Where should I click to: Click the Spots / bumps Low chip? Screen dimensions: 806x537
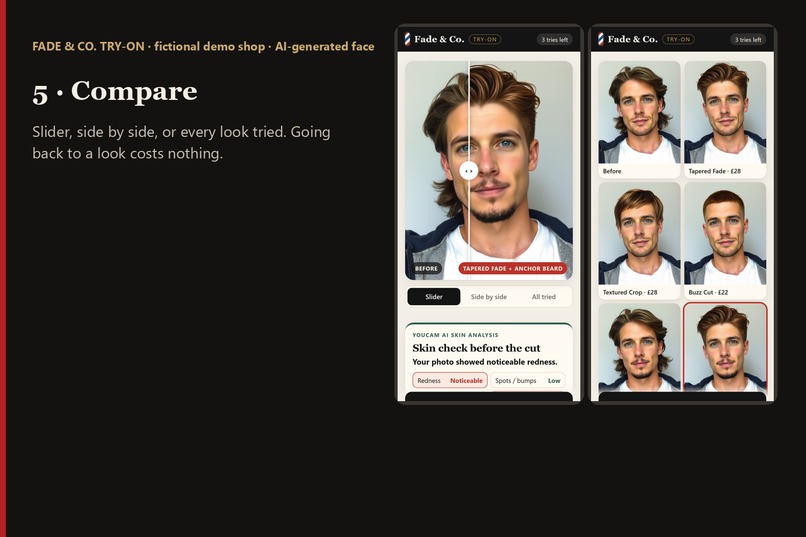click(527, 380)
